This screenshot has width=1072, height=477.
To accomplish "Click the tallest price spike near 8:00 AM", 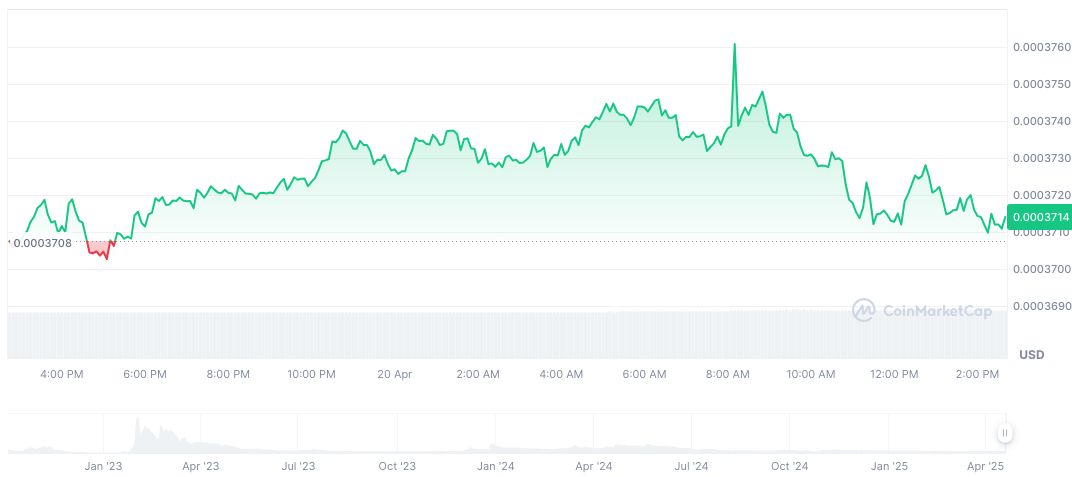I will coord(735,46).
